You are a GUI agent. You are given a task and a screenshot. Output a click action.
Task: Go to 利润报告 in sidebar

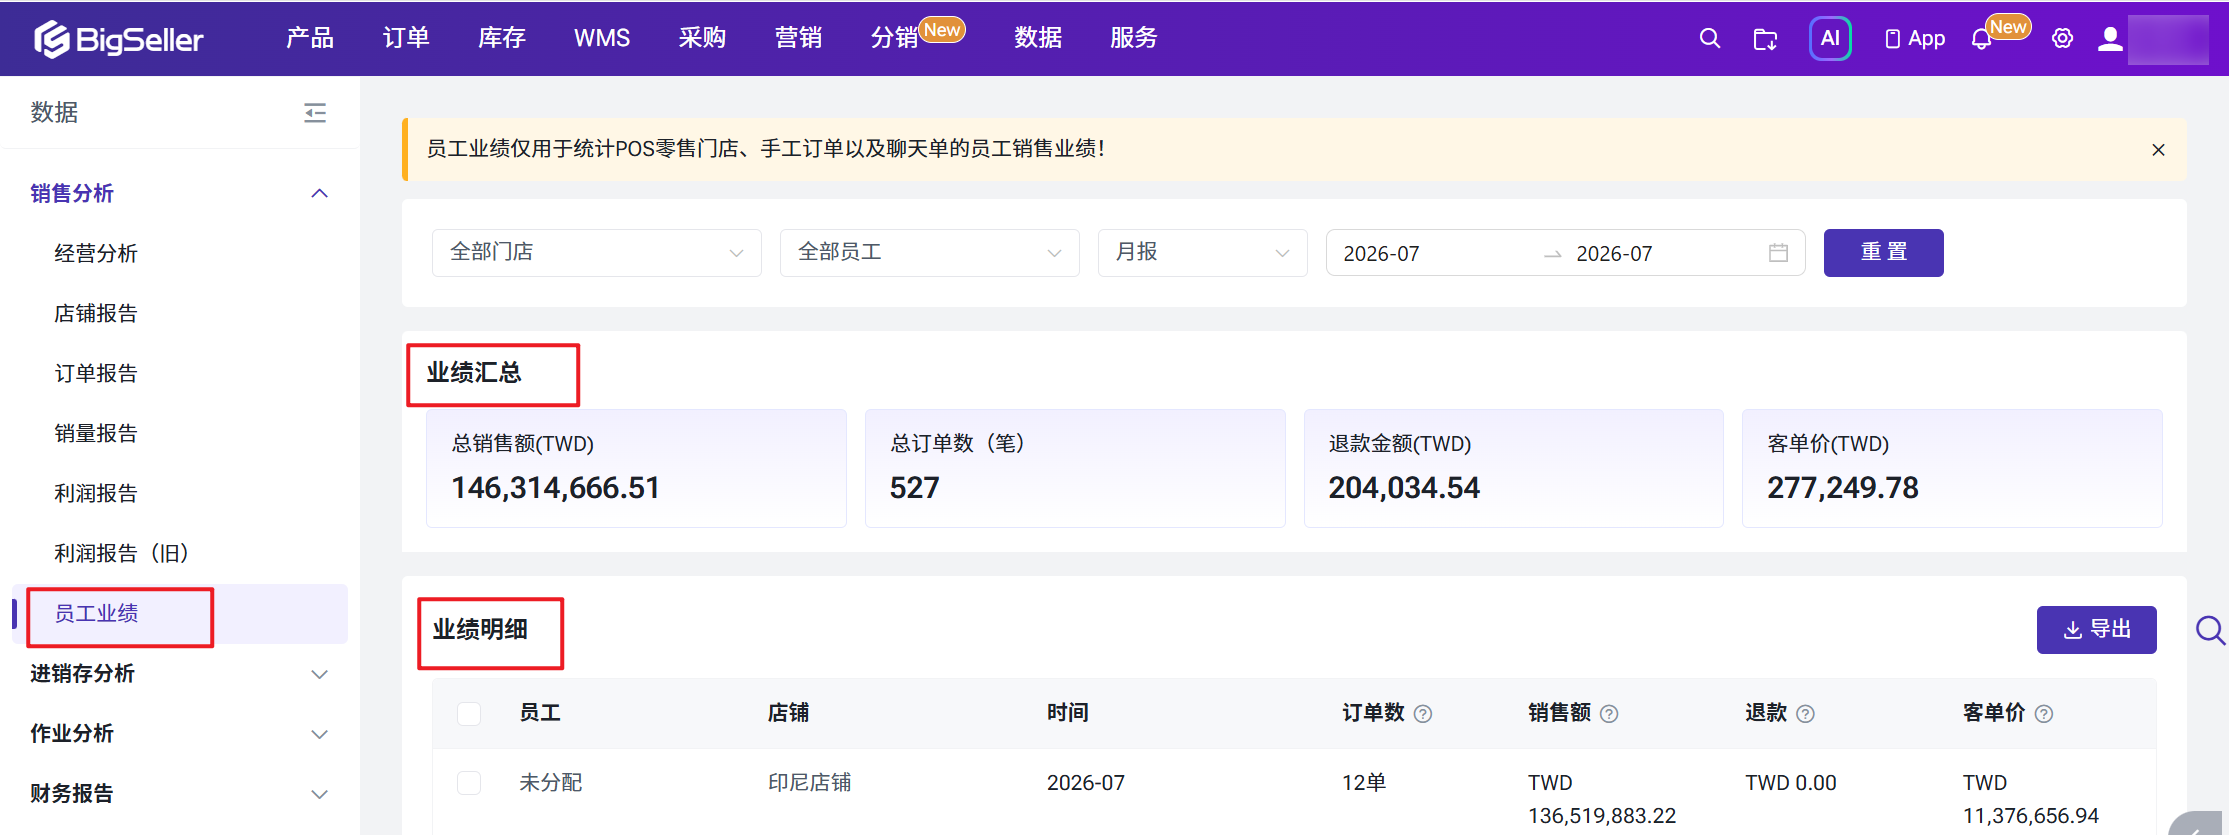(x=96, y=493)
